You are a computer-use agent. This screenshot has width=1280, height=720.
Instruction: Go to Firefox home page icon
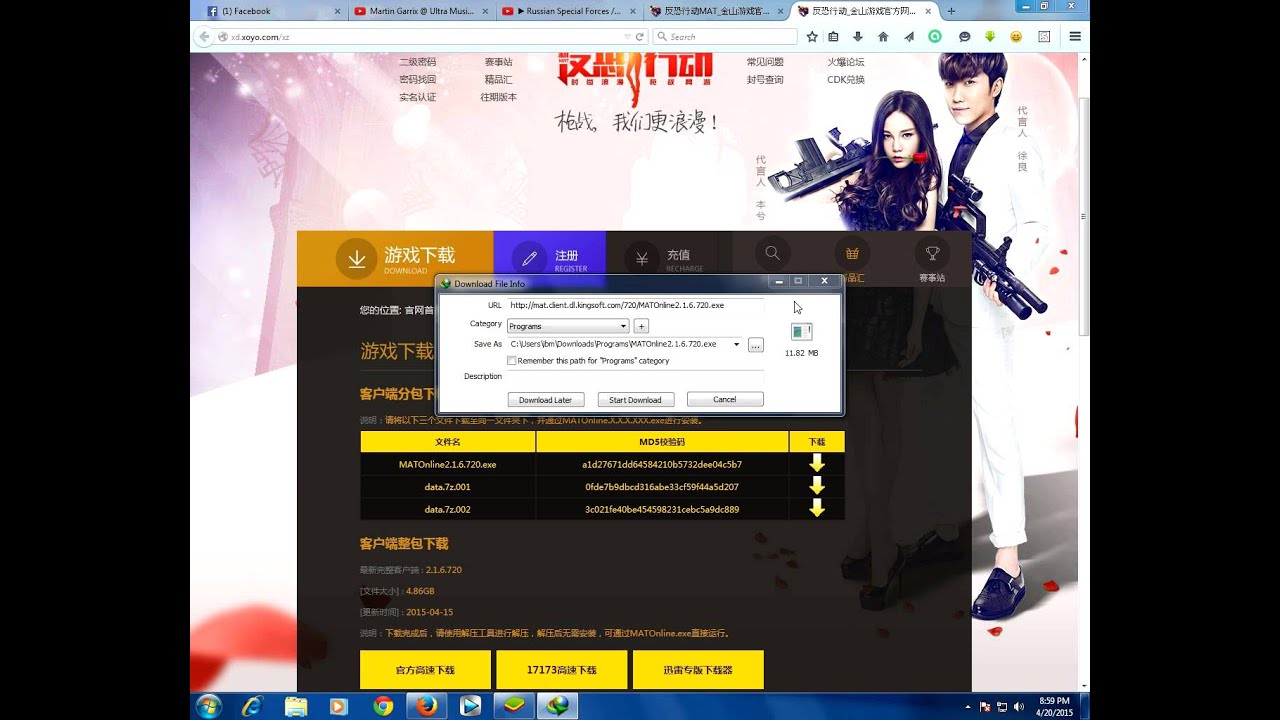click(883, 36)
